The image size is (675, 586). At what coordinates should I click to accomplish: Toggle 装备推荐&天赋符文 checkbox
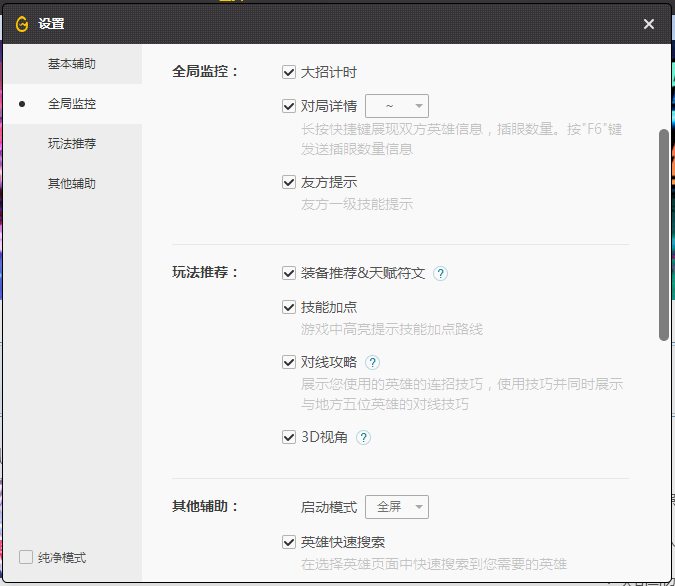[289, 273]
